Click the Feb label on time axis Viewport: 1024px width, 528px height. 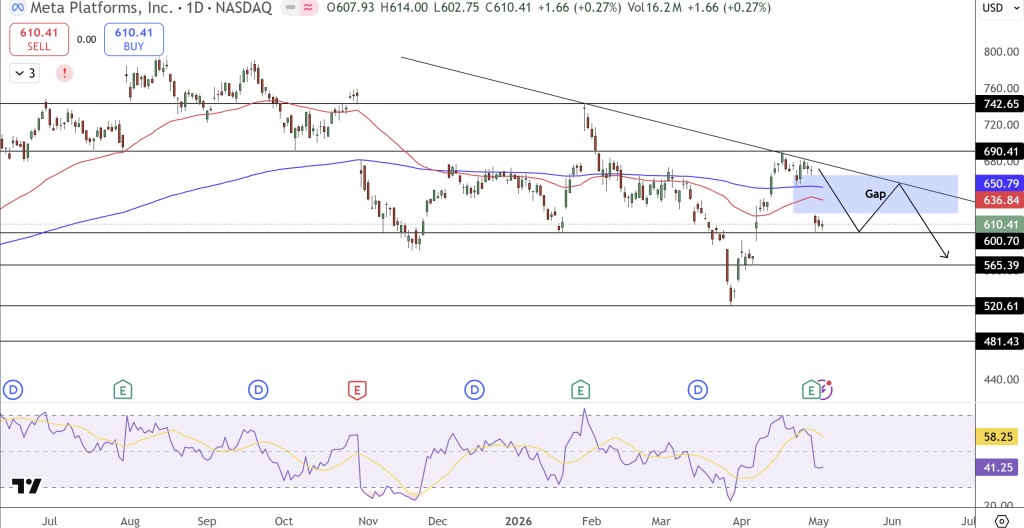point(591,521)
